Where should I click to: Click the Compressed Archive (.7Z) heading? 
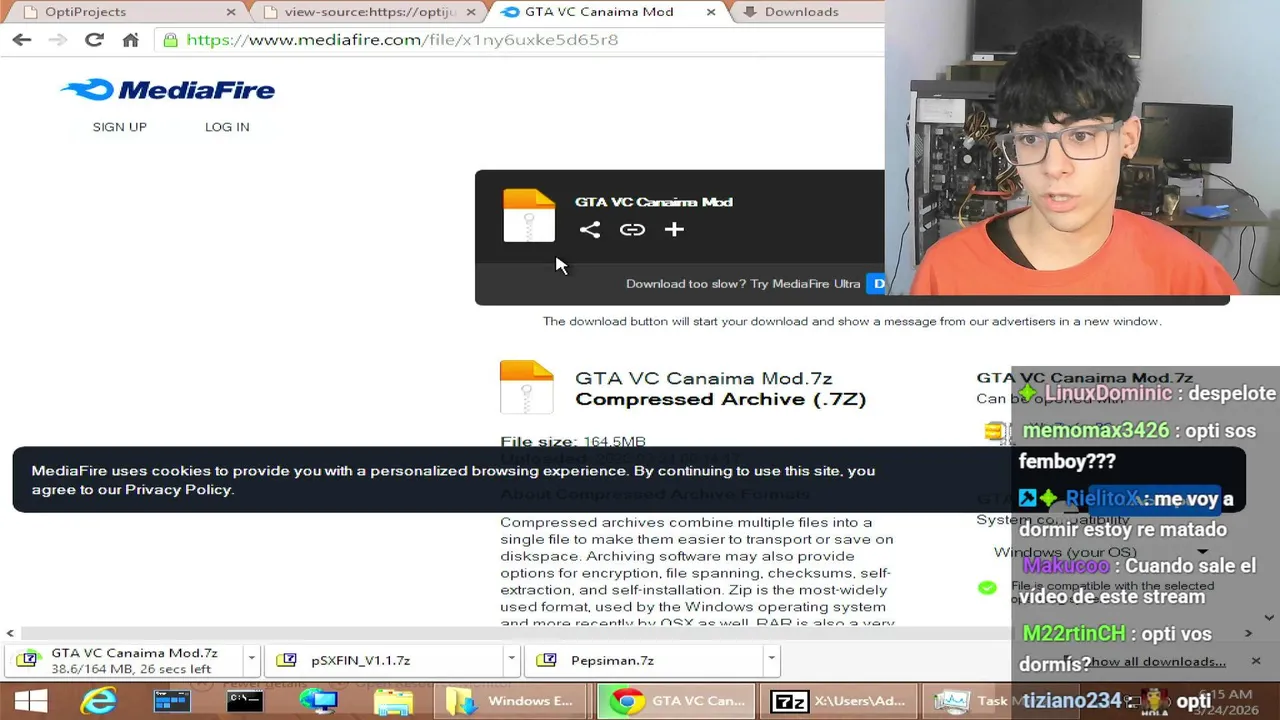pos(720,399)
